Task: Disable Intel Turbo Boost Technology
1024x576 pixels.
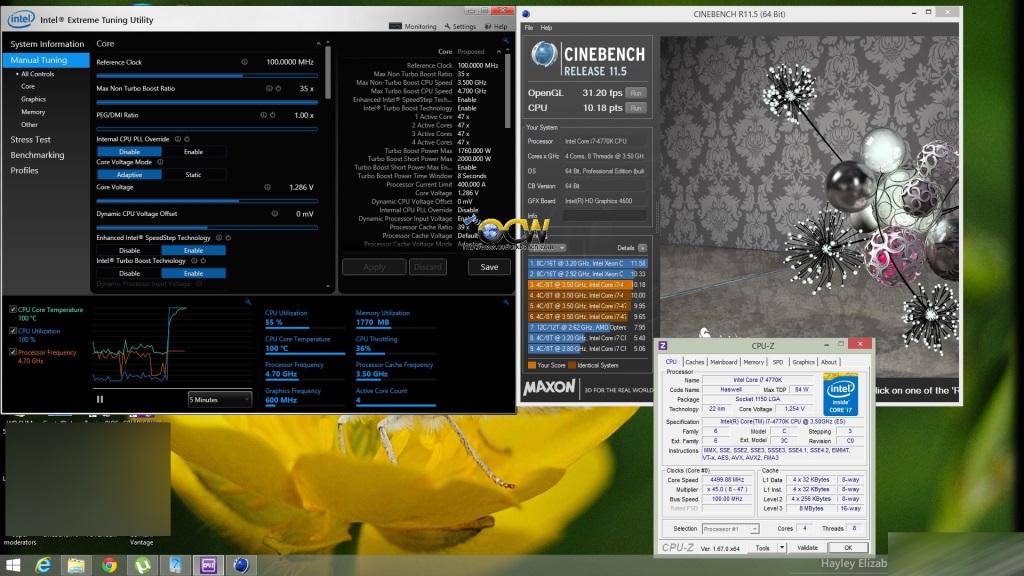Action: (x=129, y=273)
